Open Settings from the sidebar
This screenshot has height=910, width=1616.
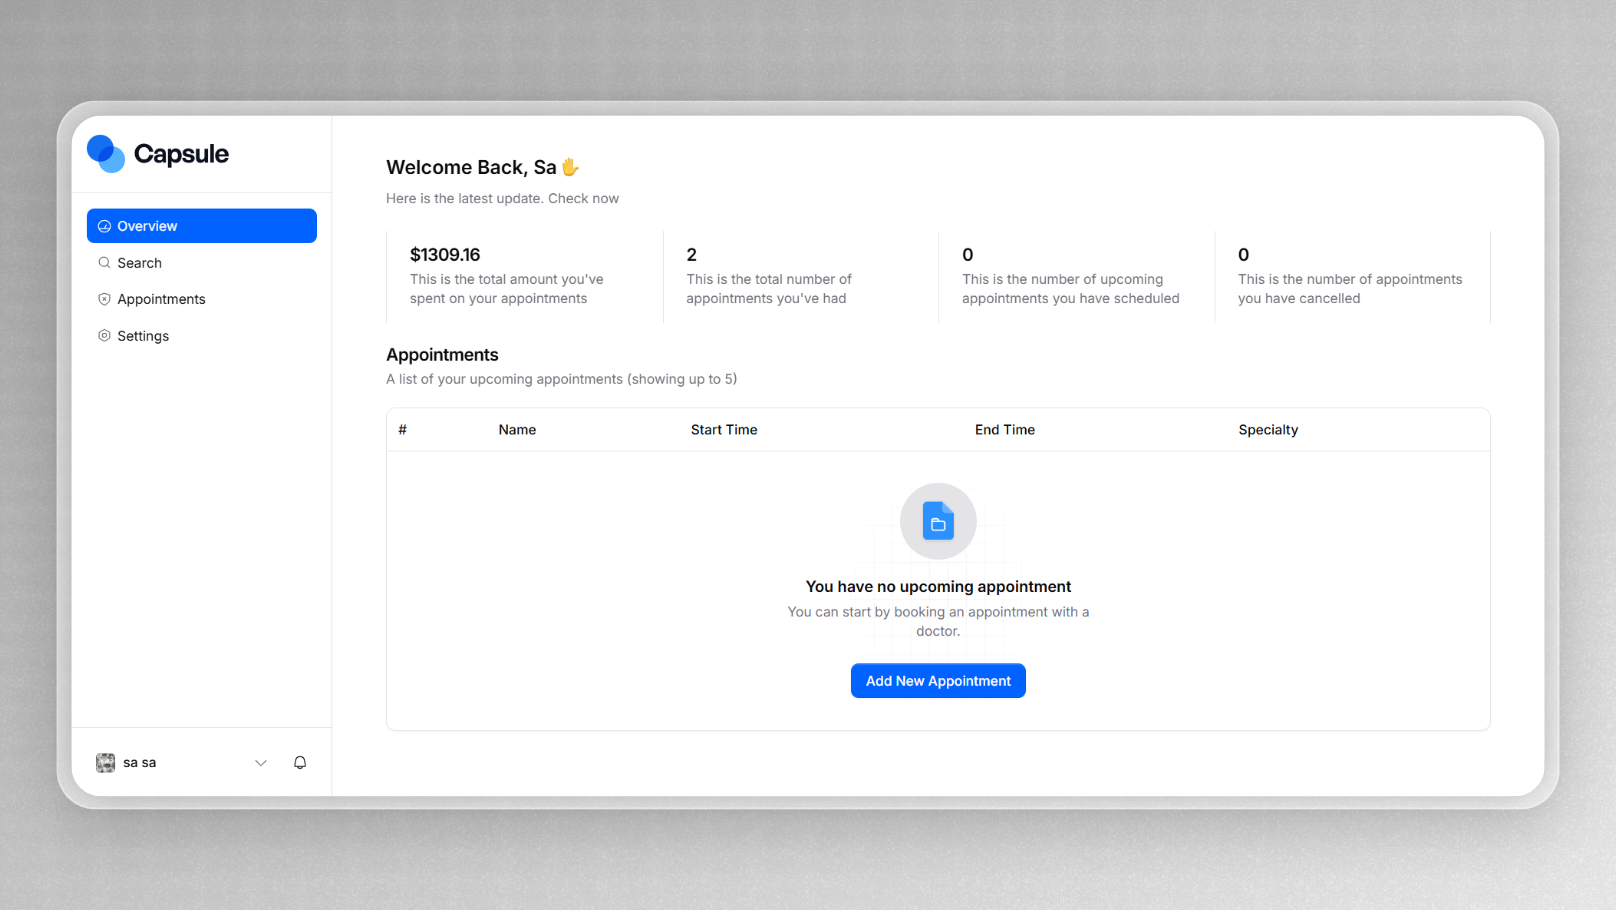pos(202,336)
